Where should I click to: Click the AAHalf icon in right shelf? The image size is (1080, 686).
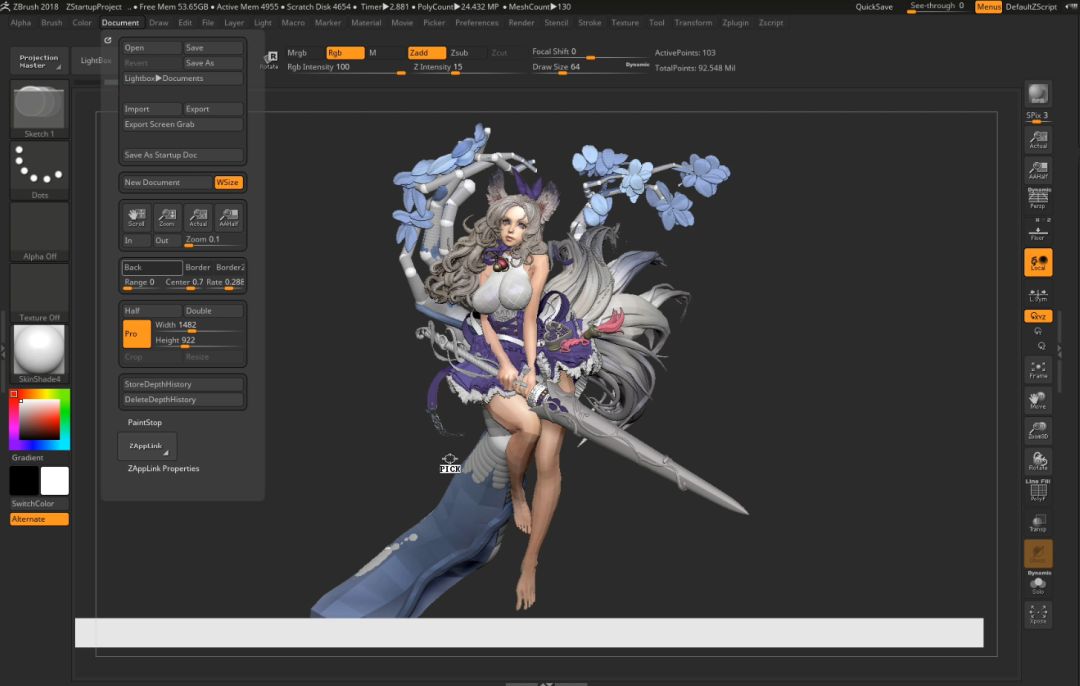(1038, 170)
